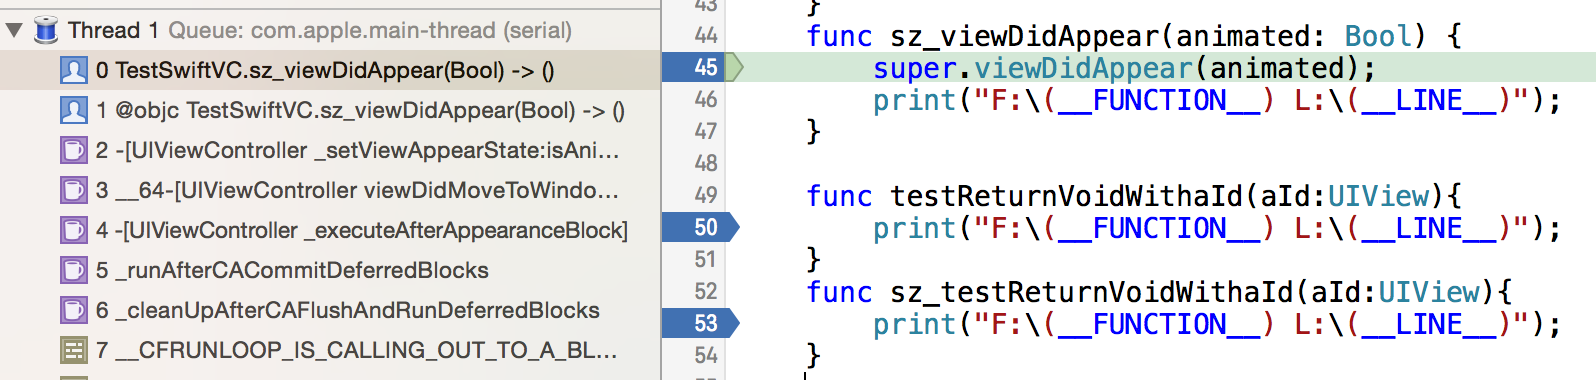This screenshot has height=380, width=1596.
Task: Click framework cup icon of frame 3
Action: [74, 190]
